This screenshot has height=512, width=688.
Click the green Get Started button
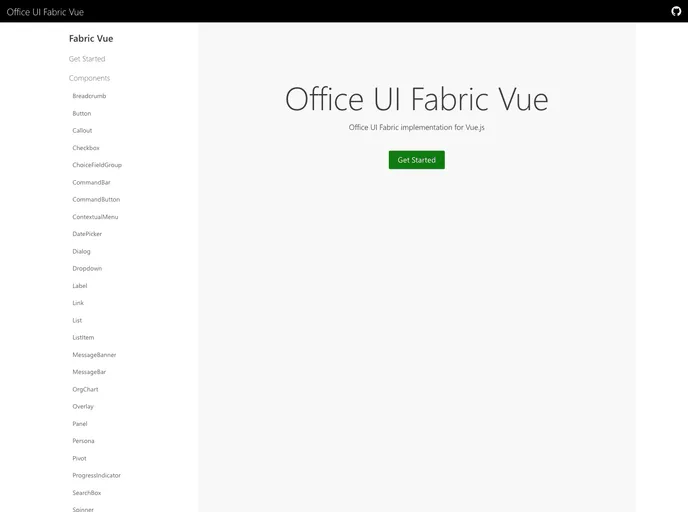(416, 160)
